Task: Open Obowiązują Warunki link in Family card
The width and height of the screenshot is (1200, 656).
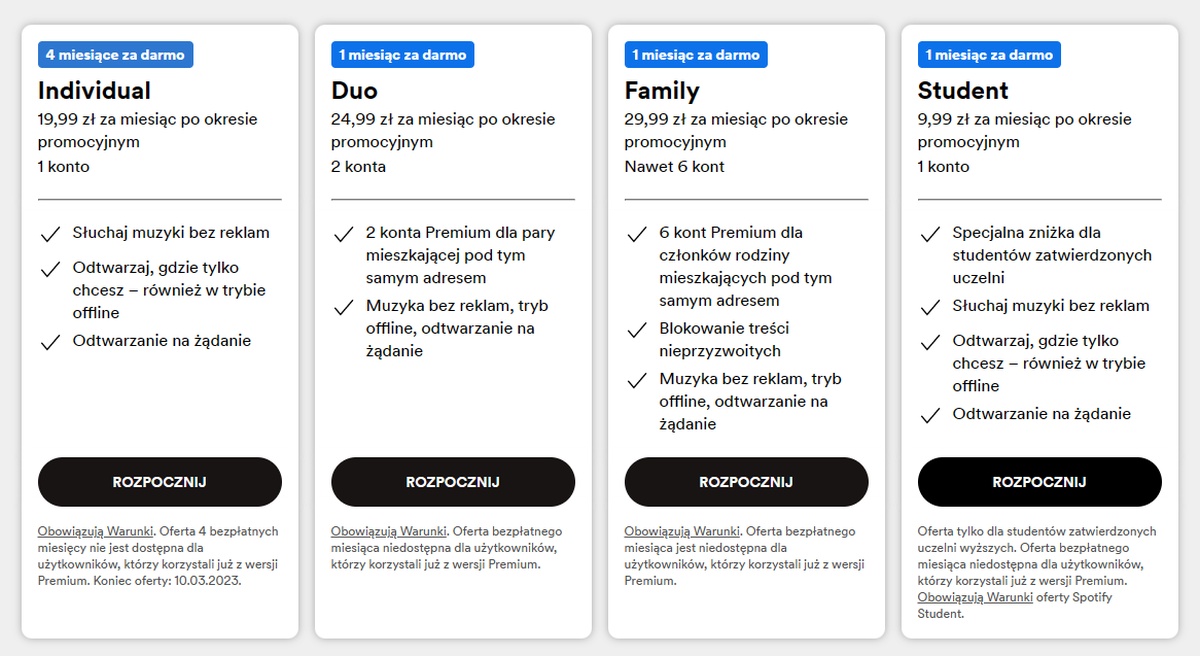Action: pyautogui.click(x=682, y=532)
